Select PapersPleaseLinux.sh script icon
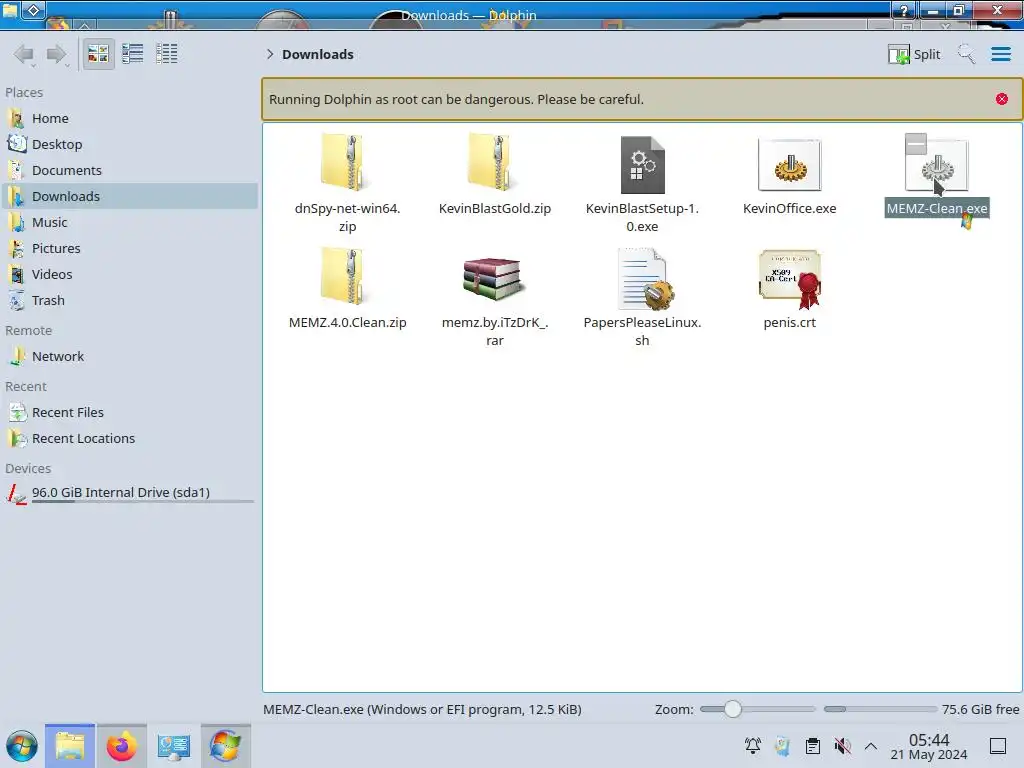1024x768 pixels. (644, 278)
